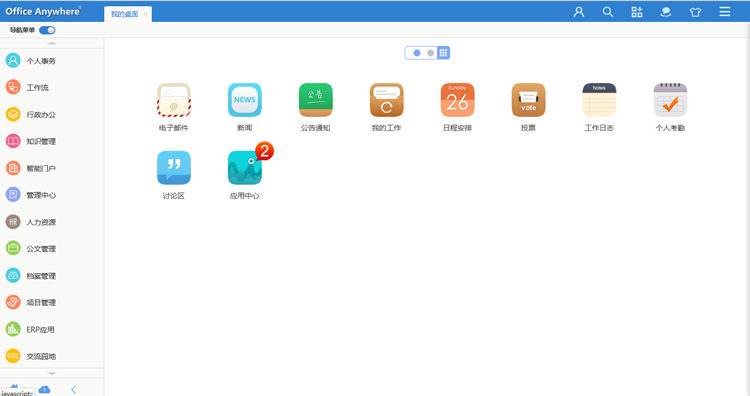Open the 应用中心 app center icon
The image size is (750, 396).
pyautogui.click(x=244, y=168)
